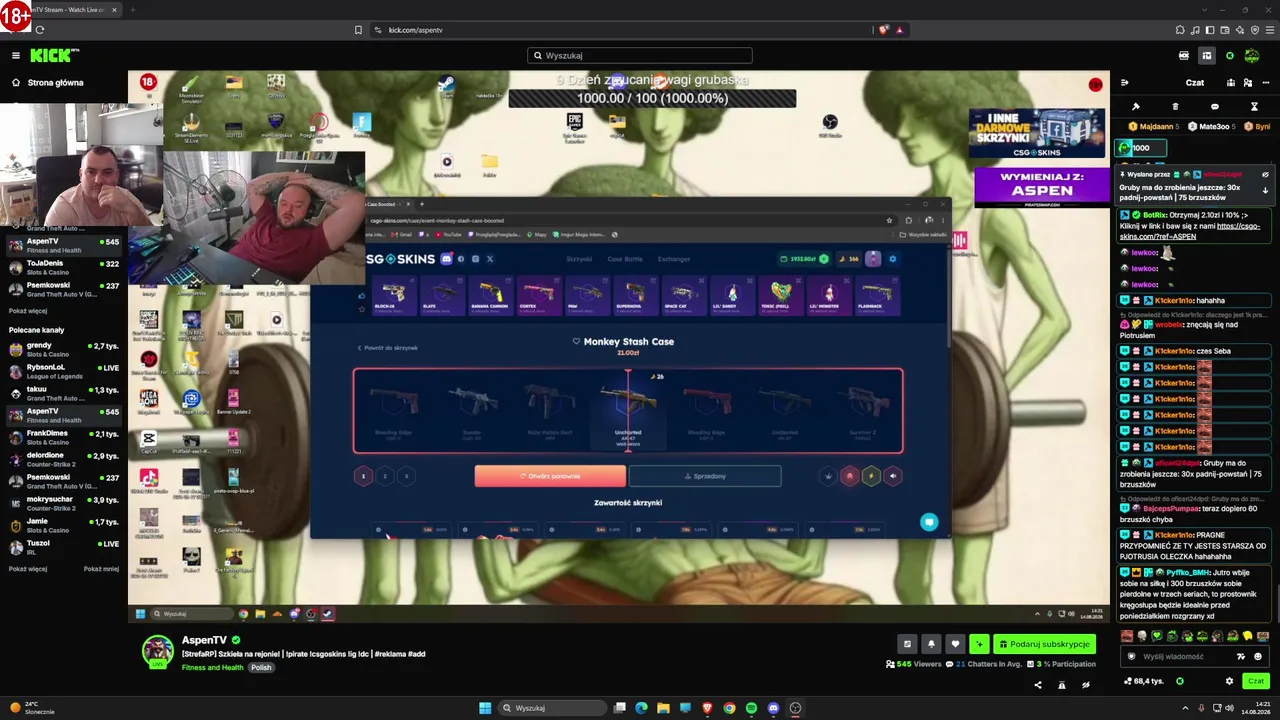Screen dimensions: 1280x720
Task: Collapse recommended list with Pokaż mniej
Action: click(x=101, y=569)
